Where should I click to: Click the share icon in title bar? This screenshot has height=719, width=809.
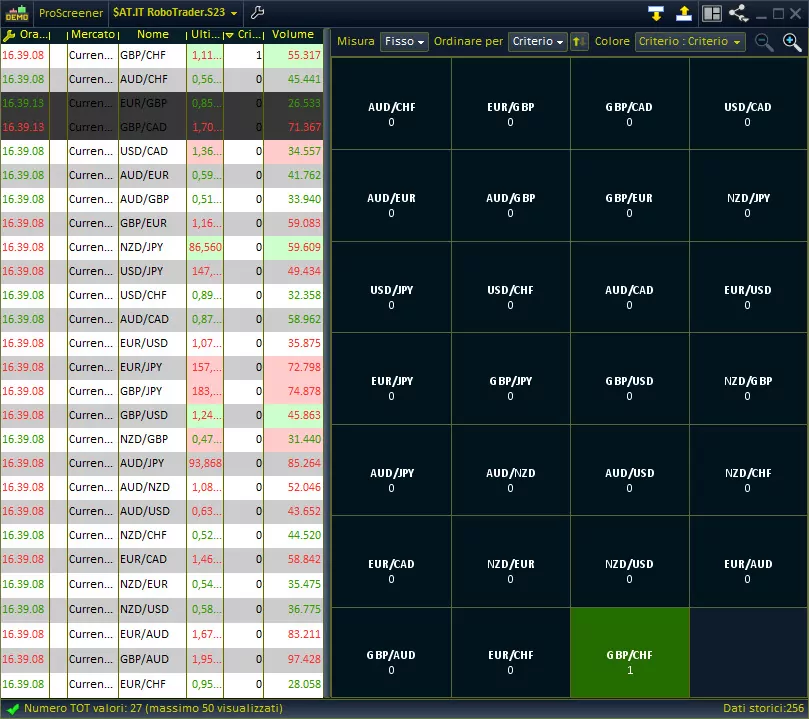(739, 13)
